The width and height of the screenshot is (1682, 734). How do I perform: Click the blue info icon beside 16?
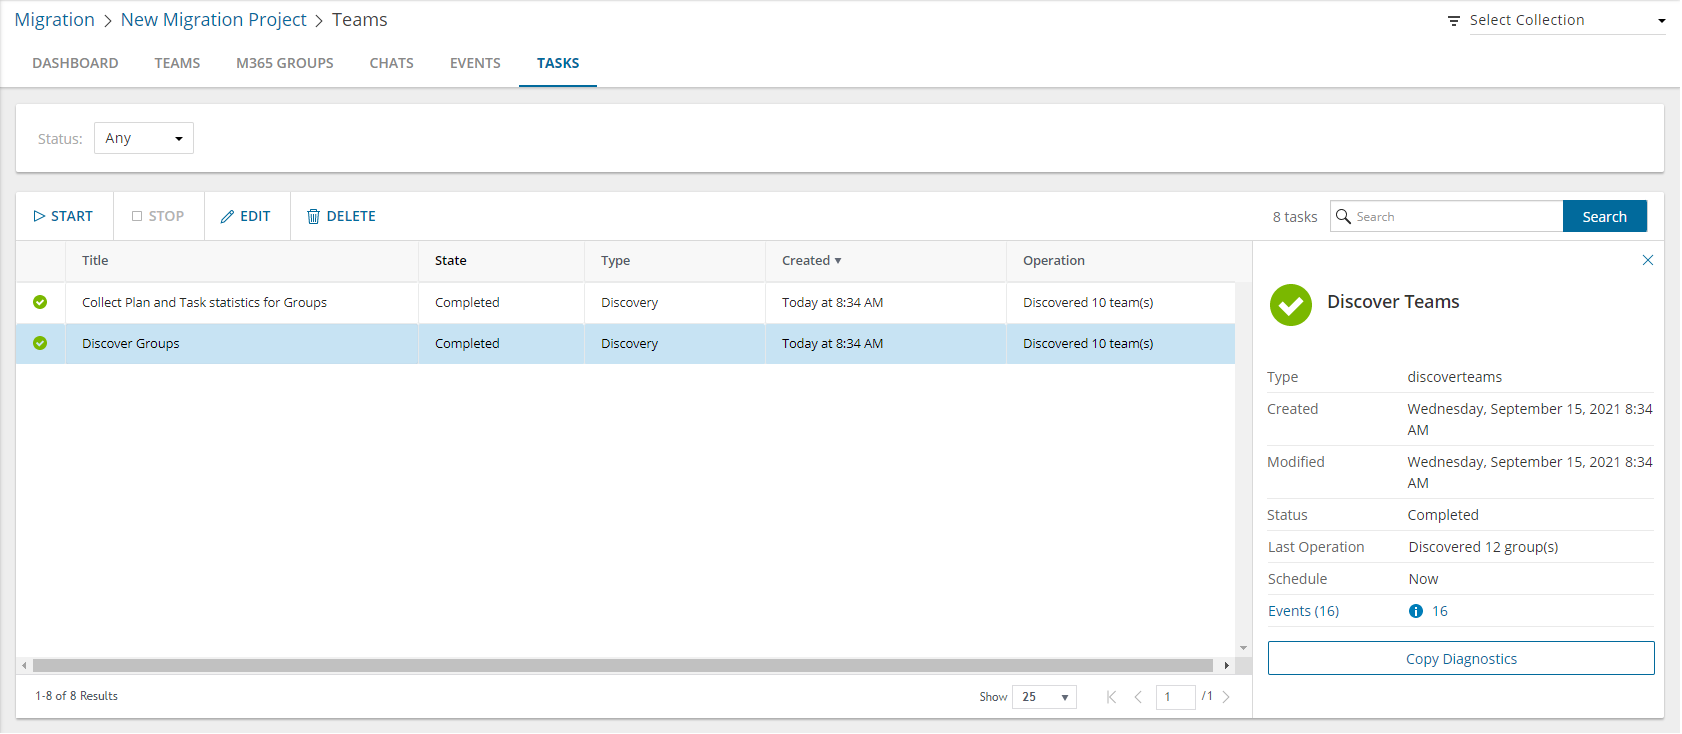click(x=1415, y=611)
